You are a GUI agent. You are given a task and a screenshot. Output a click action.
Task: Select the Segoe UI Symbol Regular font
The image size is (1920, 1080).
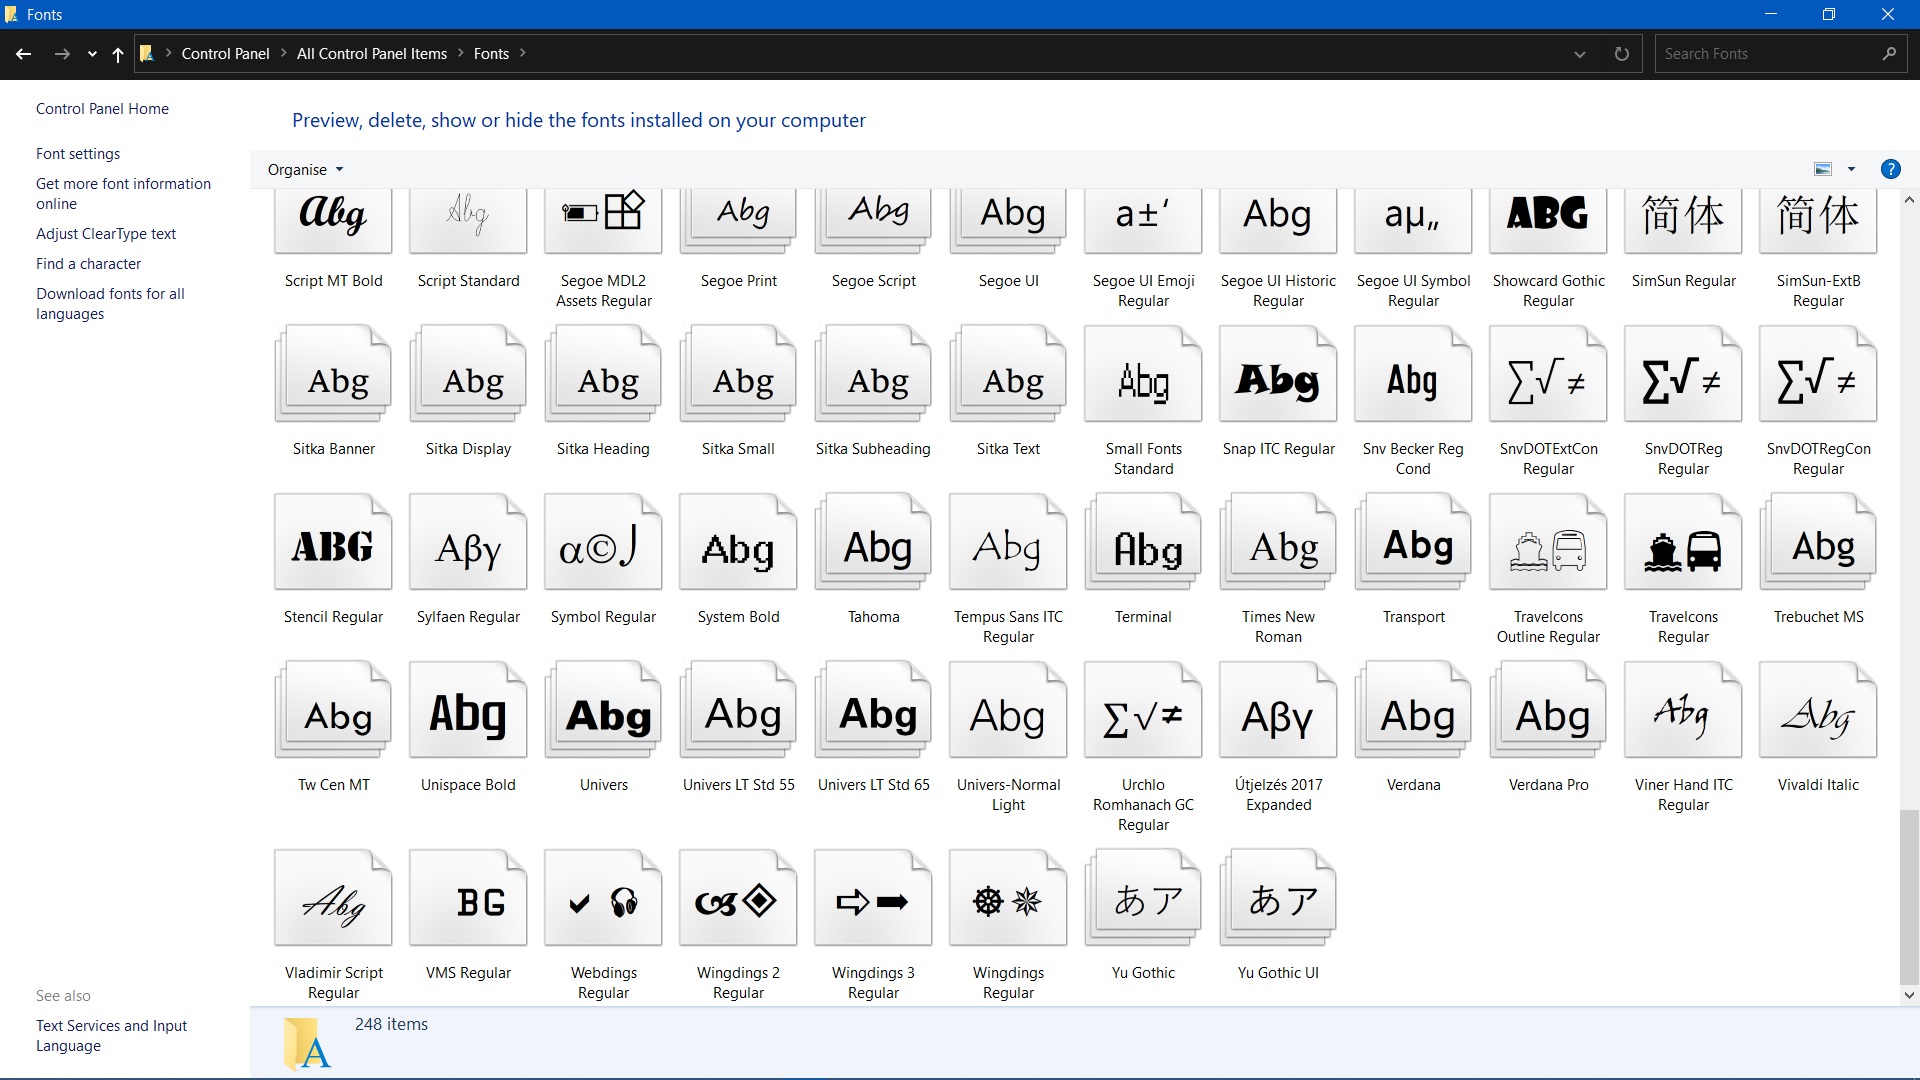click(x=1413, y=222)
